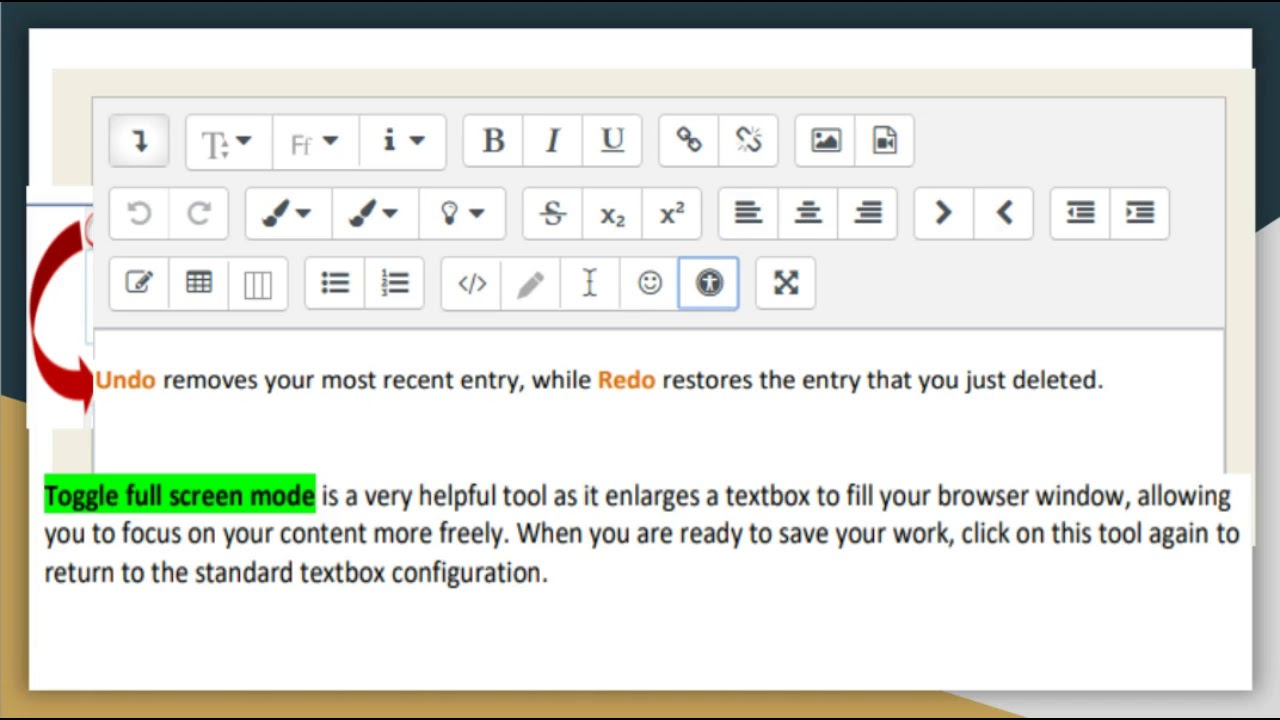Open the font family dropdown
Viewport: 1280px width, 720px height.
[315, 142]
